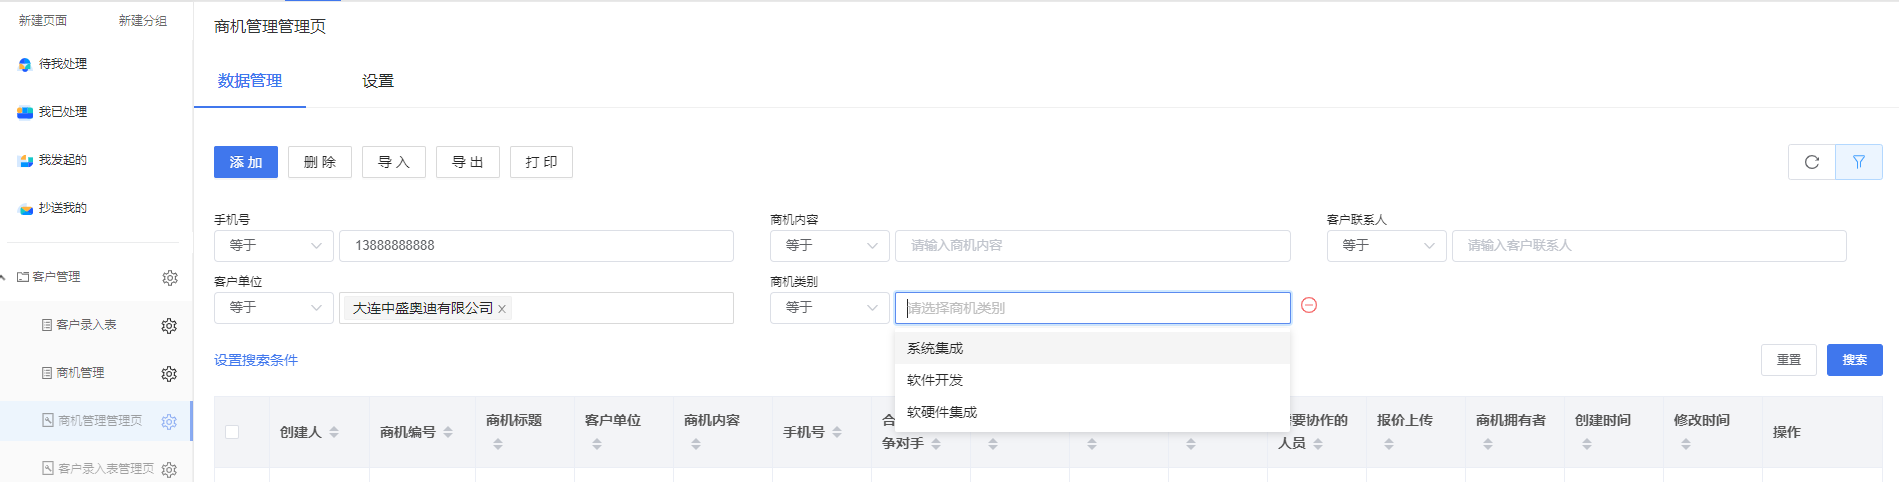Focus the 请输入客户联系人 input field
This screenshot has height=482, width=1899.
click(1649, 246)
